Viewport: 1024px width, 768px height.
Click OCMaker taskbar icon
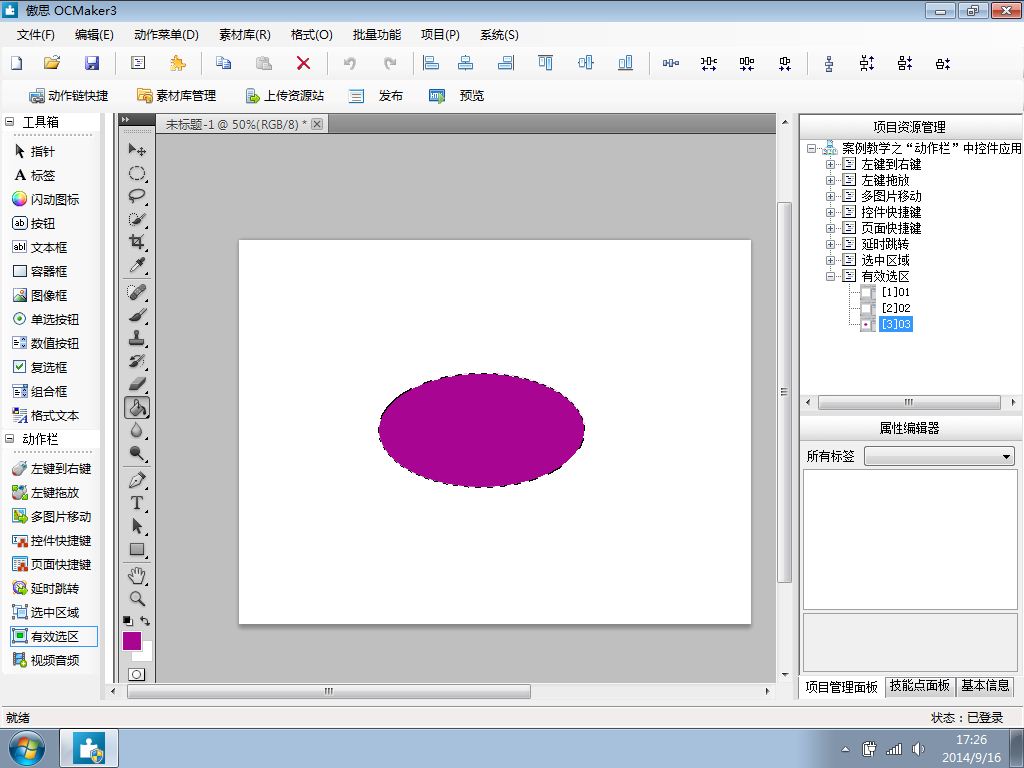coord(89,748)
